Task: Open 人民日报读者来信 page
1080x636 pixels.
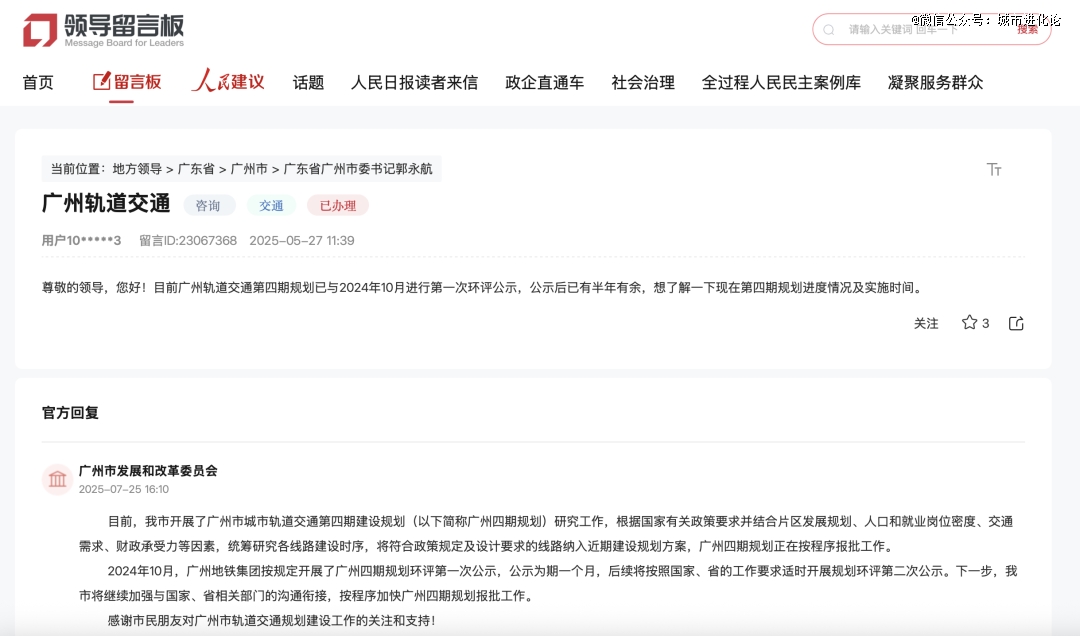Action: [414, 82]
